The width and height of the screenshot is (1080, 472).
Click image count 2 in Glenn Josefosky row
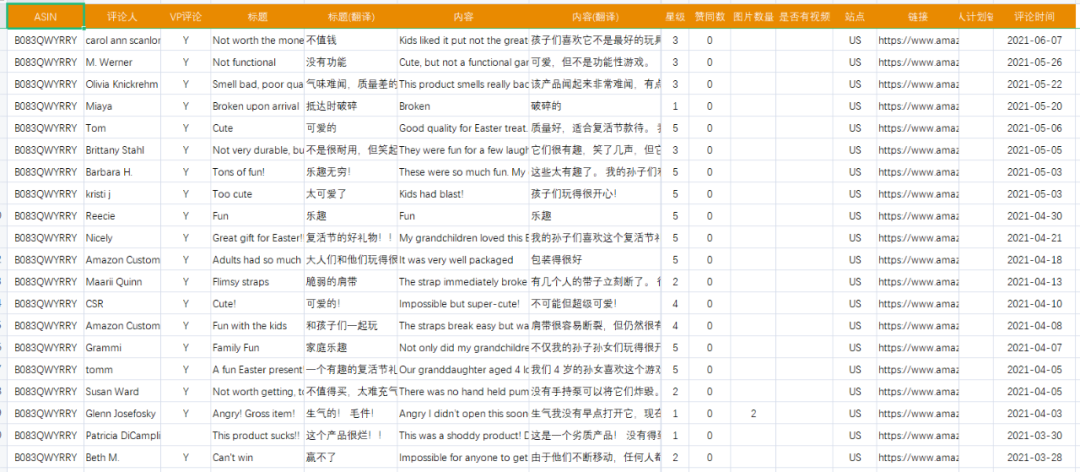753,413
